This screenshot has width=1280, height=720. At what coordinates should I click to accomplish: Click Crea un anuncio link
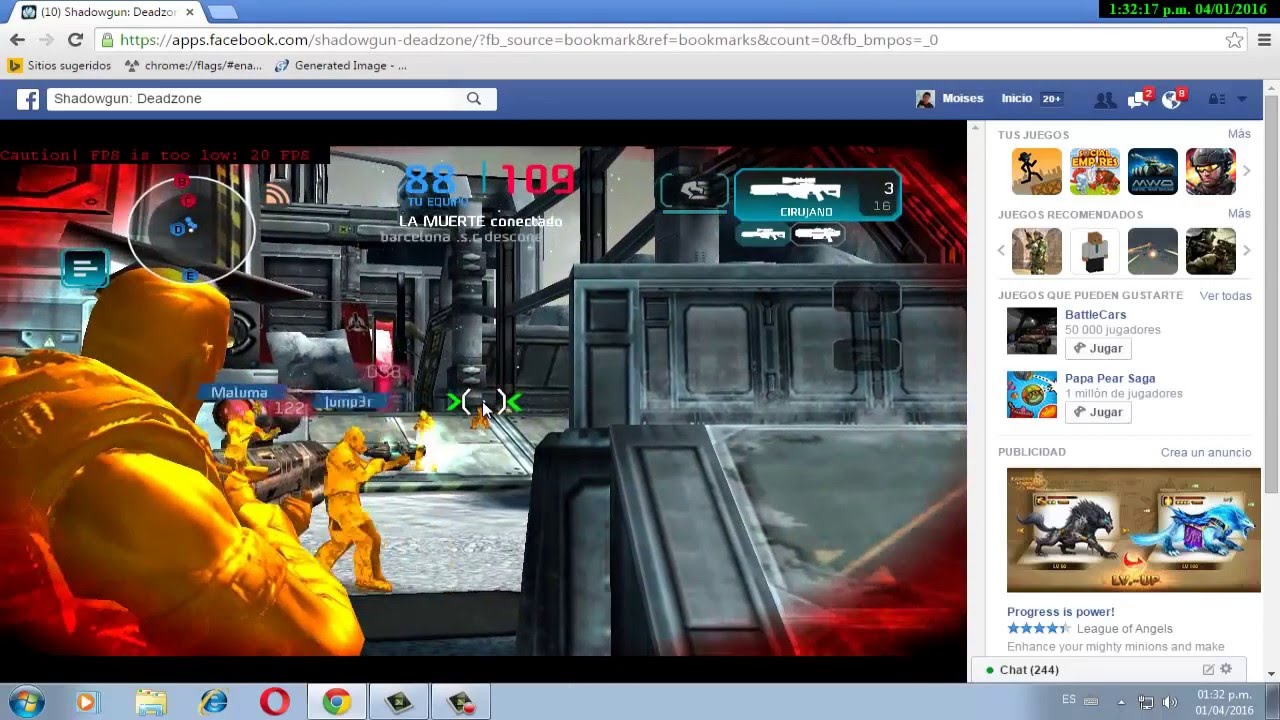click(1206, 452)
